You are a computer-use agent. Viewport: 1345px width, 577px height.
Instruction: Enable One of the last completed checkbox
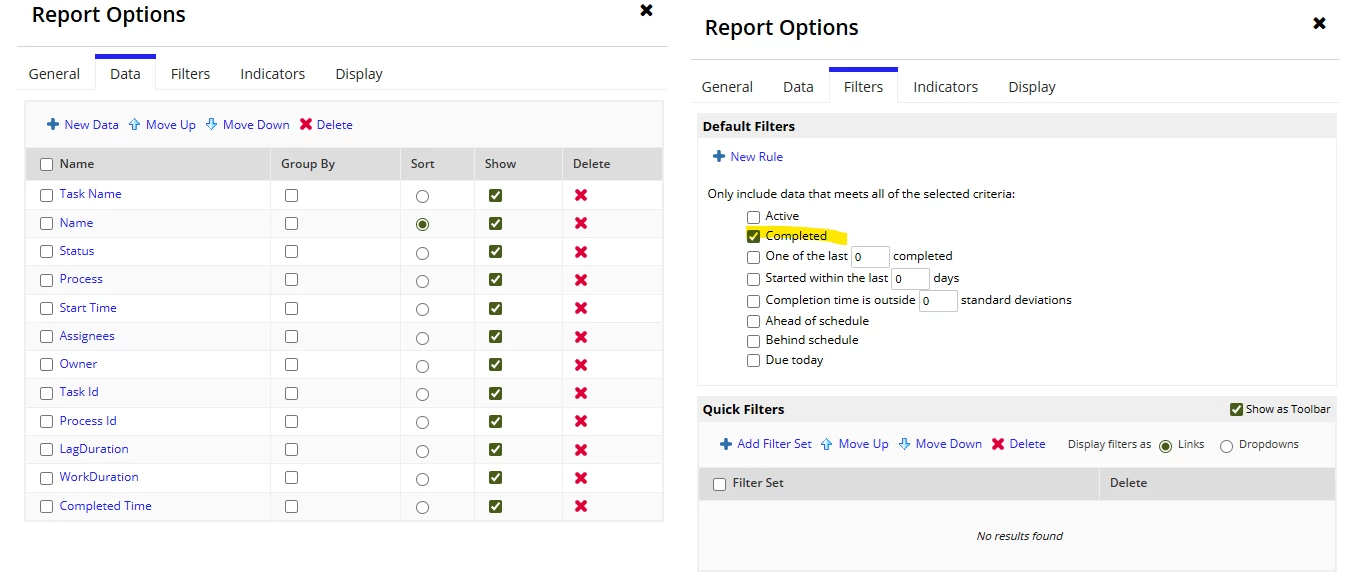(x=754, y=257)
